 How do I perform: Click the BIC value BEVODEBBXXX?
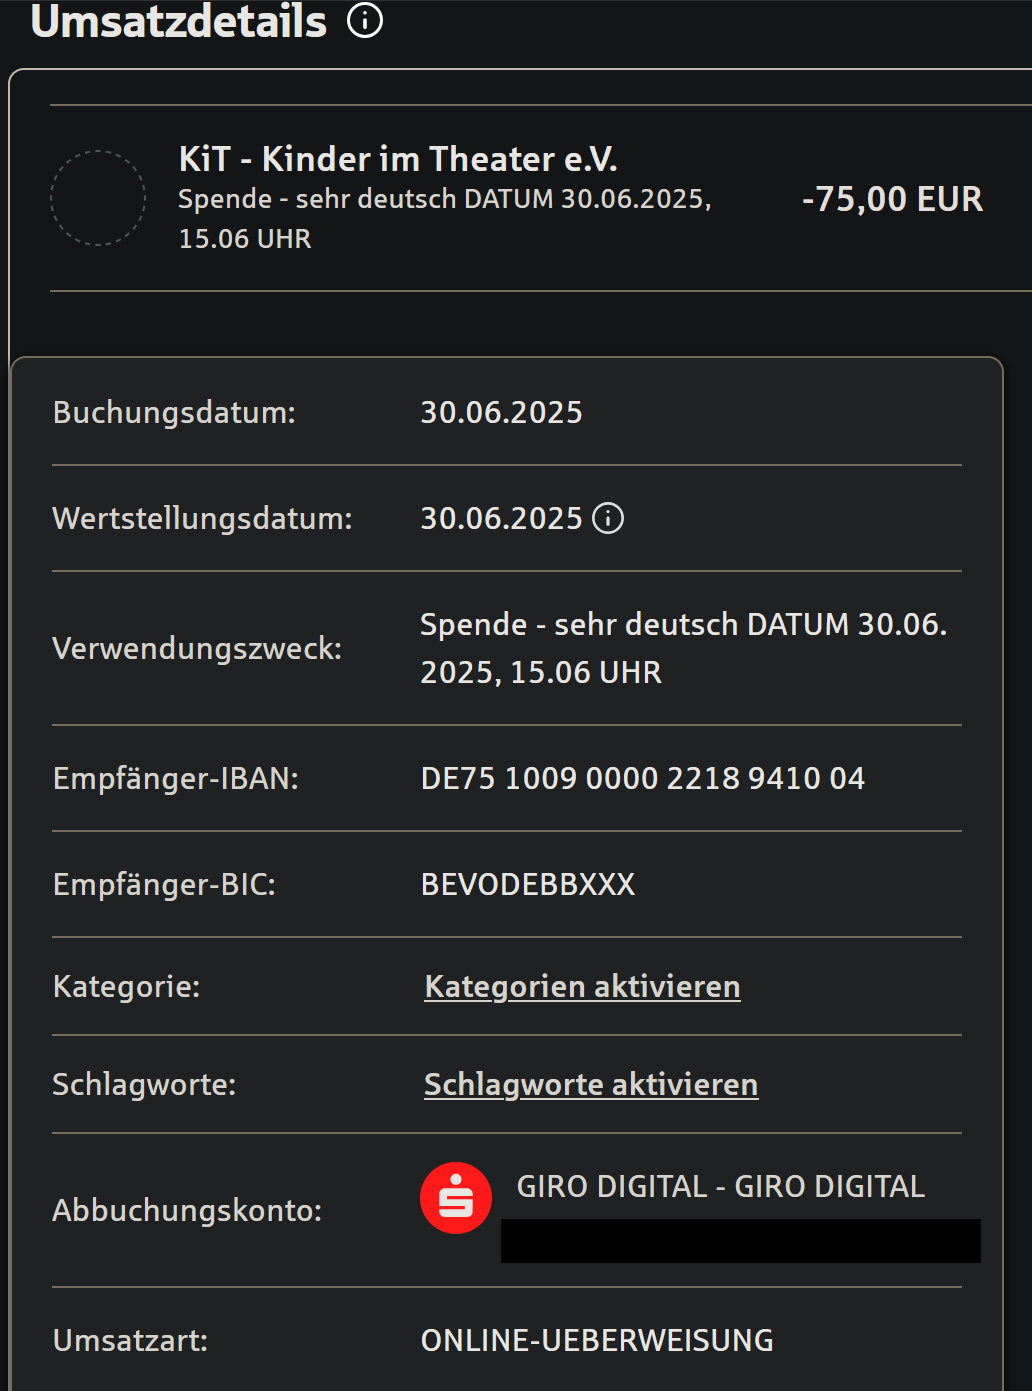(528, 884)
